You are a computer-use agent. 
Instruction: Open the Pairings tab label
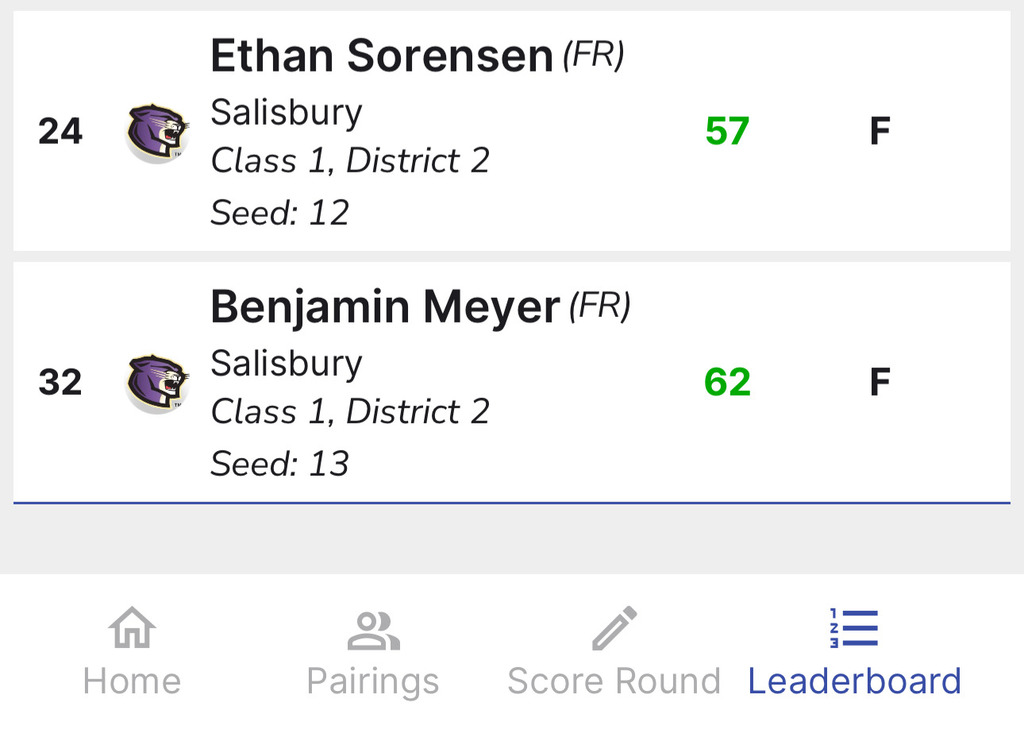click(373, 681)
